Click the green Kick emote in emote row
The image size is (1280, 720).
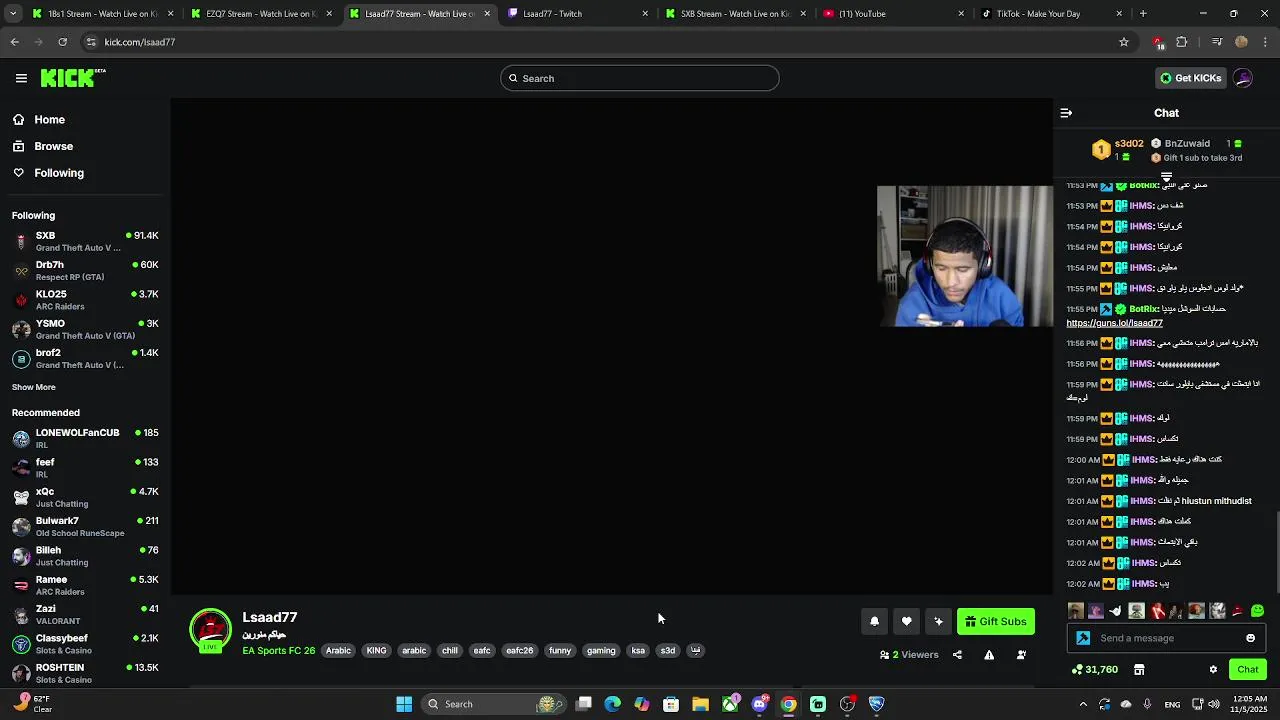(1257, 611)
